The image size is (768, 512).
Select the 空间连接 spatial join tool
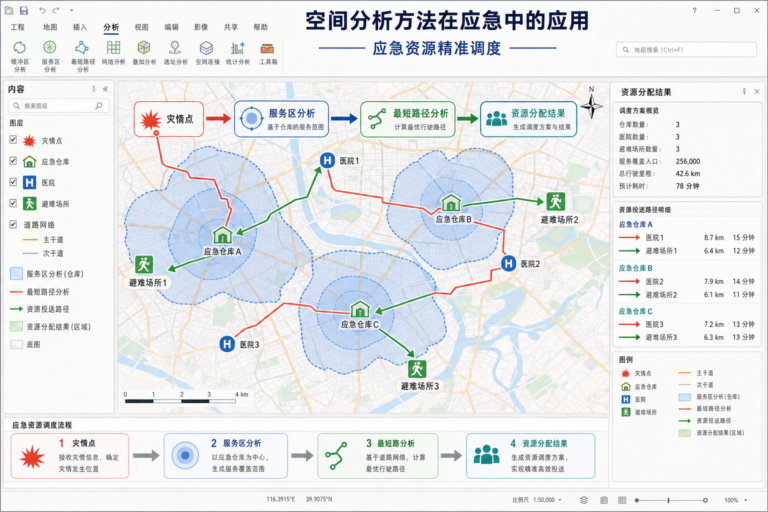pyautogui.click(x=207, y=53)
